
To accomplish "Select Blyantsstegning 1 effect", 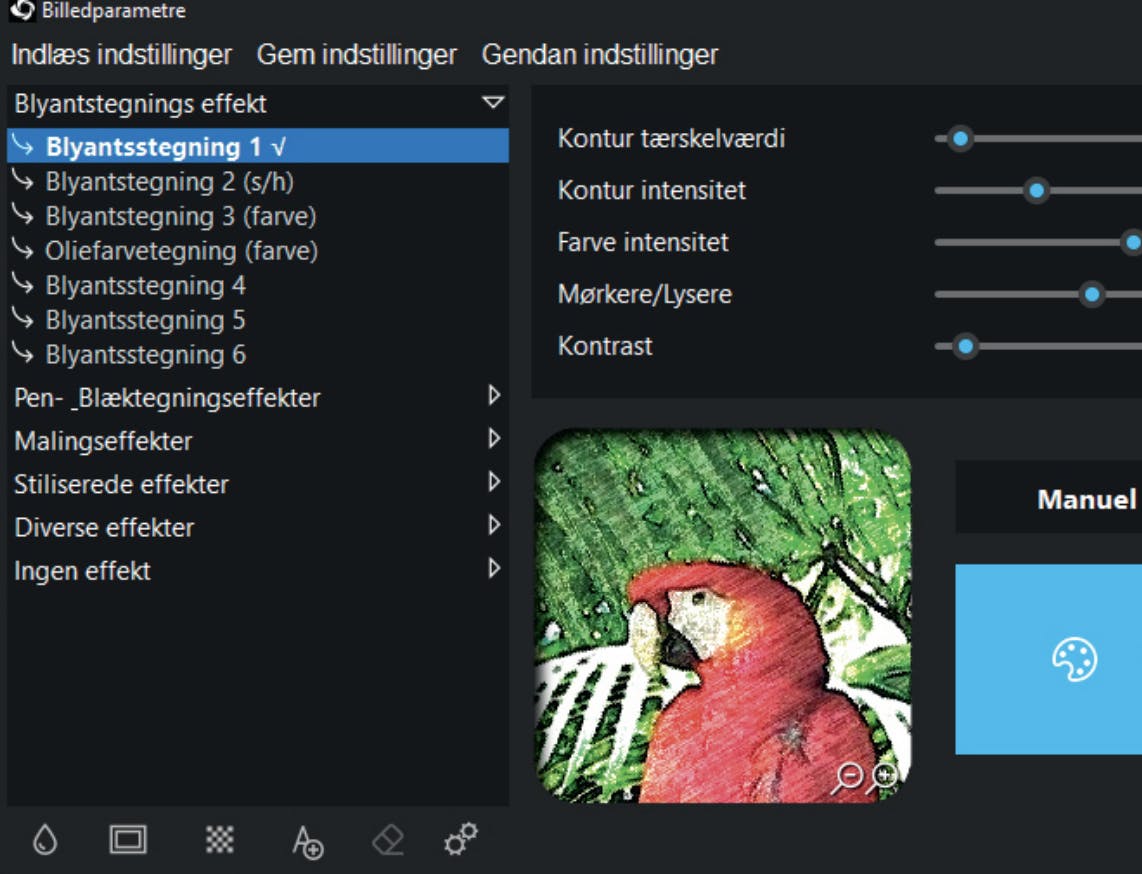I will (258, 146).
